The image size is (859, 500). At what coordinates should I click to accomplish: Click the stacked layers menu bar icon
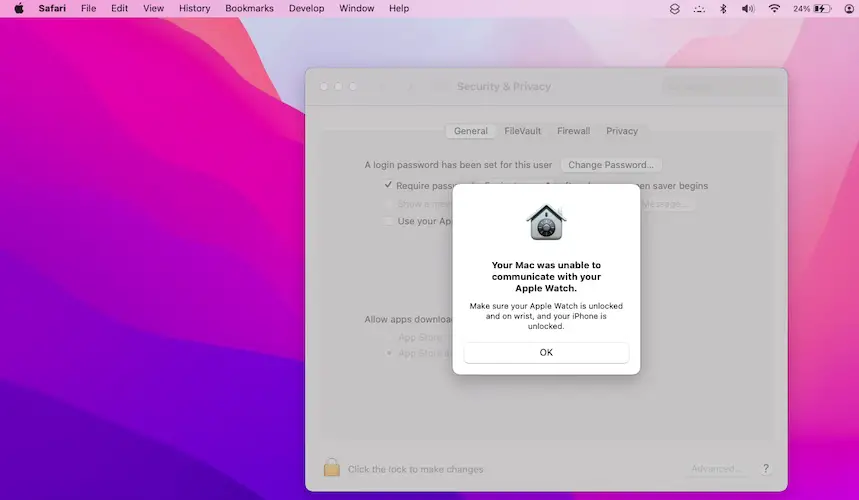point(674,8)
